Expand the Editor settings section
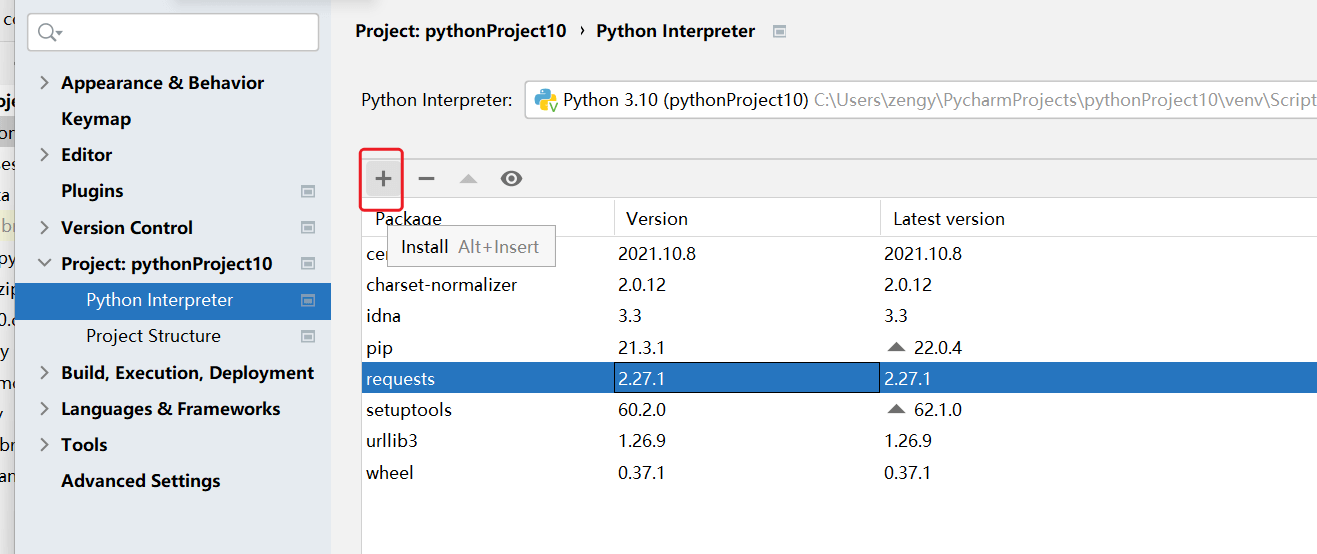Image resolution: width=1317 pixels, height=554 pixels. 44,155
